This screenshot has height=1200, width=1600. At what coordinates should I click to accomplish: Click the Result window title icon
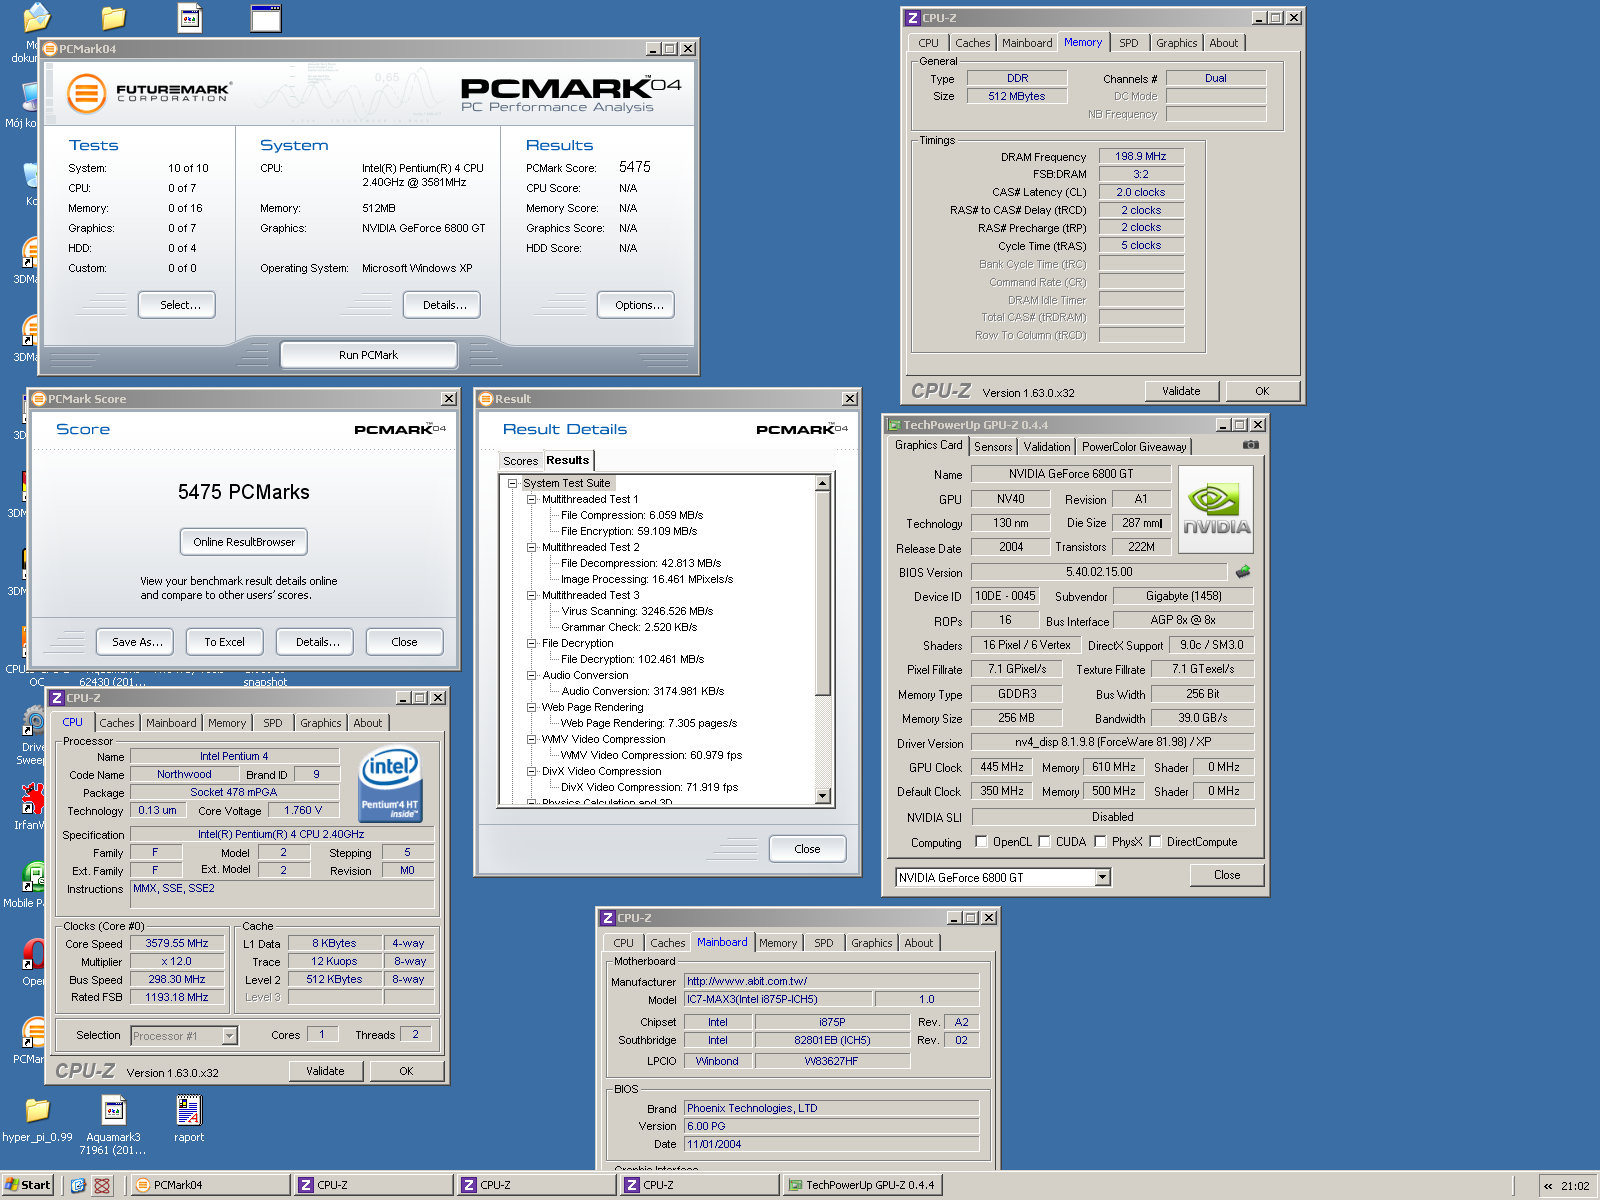tap(486, 399)
